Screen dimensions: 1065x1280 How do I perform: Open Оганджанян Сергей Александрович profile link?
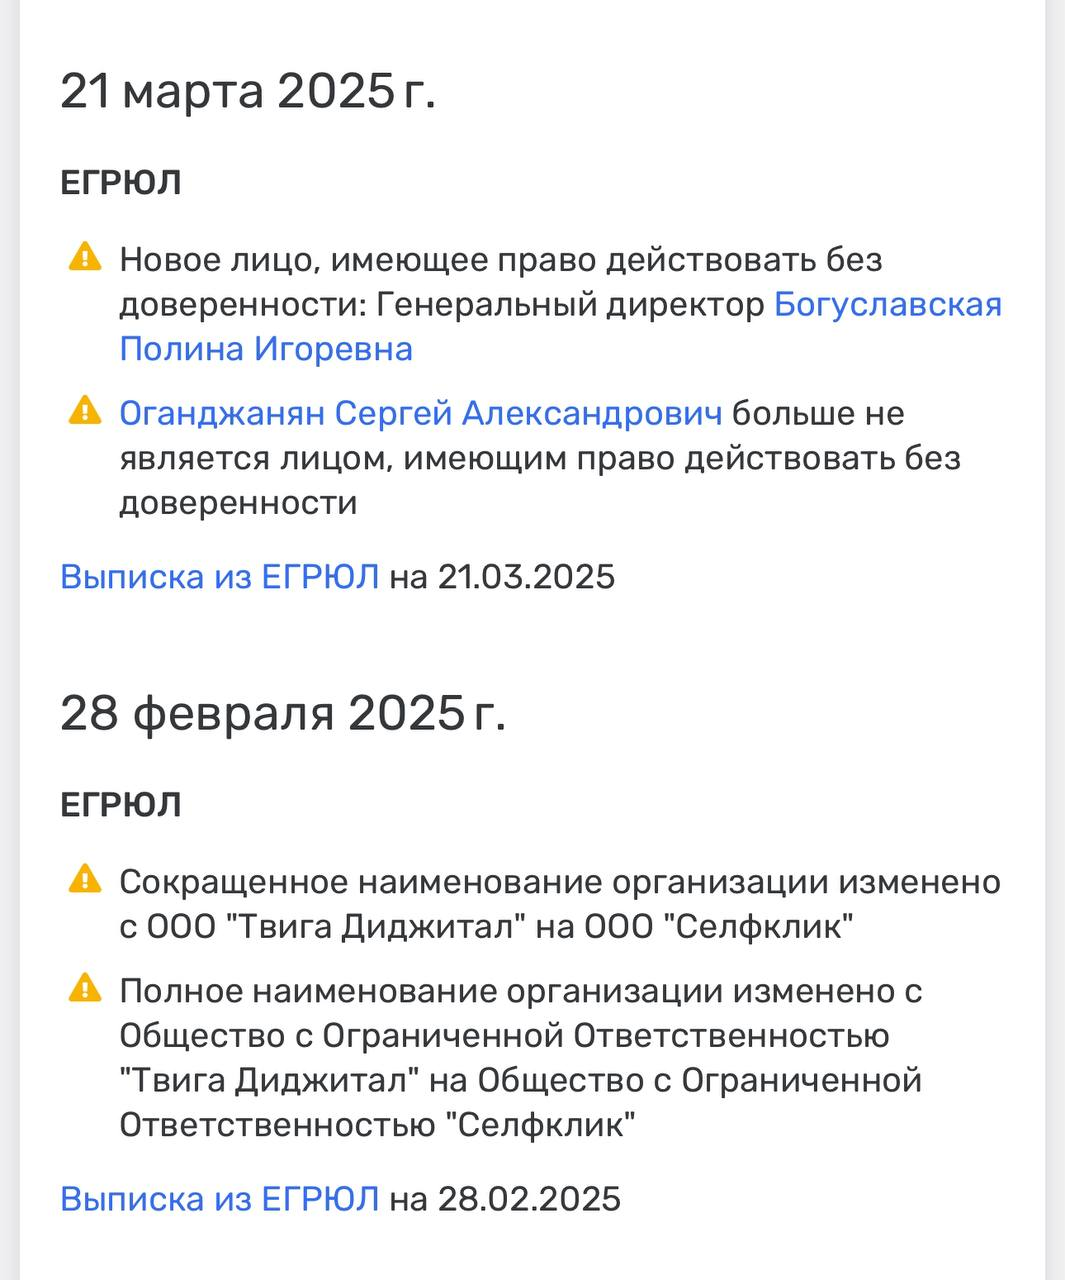[x=420, y=413]
